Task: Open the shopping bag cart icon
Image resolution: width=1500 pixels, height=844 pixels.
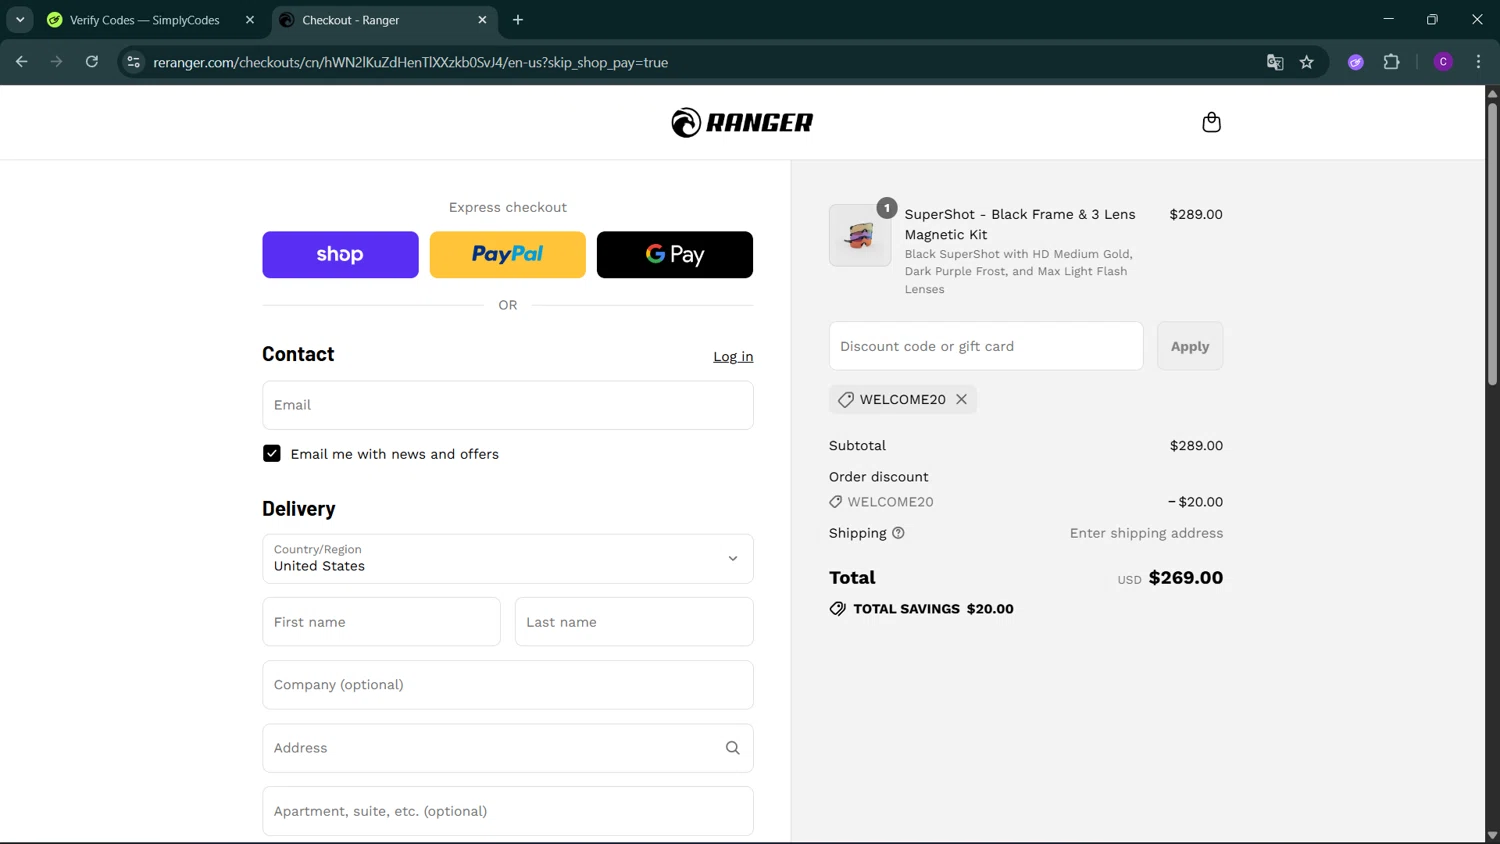Action: pos(1211,122)
